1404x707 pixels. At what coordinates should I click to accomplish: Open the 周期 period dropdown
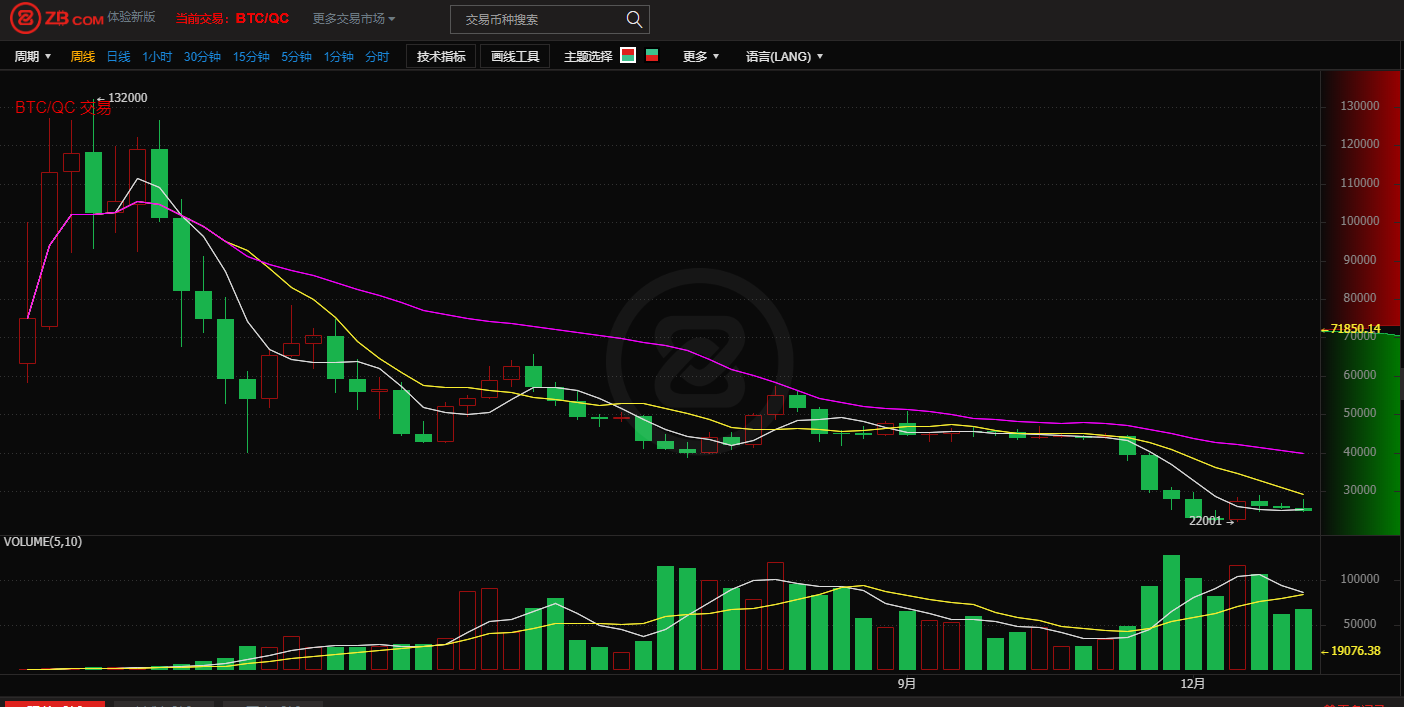[33, 57]
